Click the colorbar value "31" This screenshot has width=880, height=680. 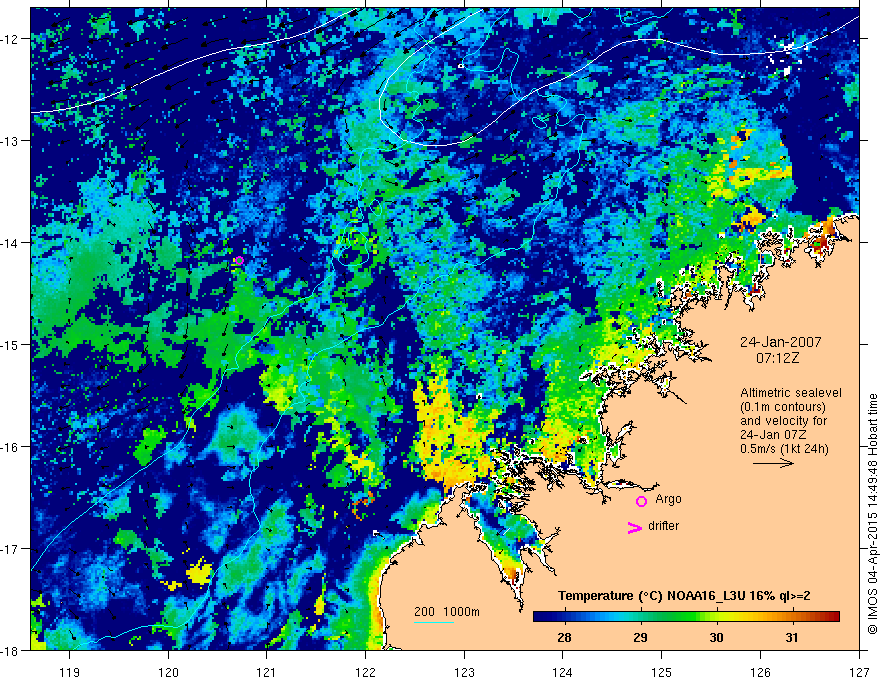(x=792, y=637)
